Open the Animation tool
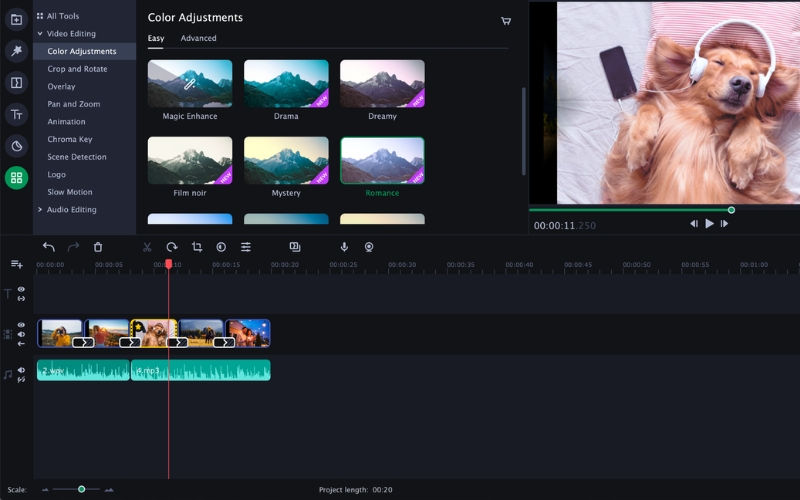This screenshot has width=800, height=500. click(x=66, y=122)
